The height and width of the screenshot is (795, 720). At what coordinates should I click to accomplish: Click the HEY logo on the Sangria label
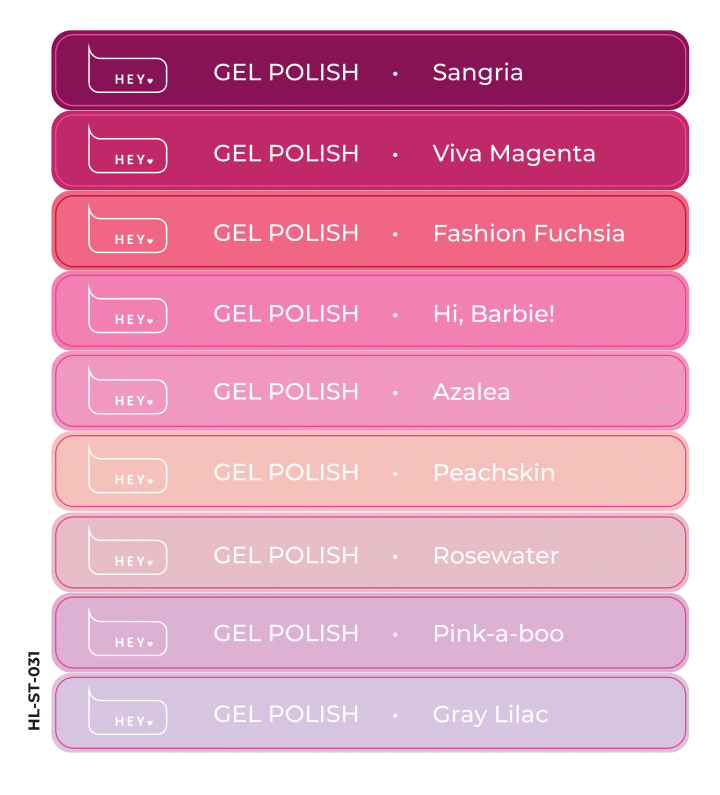127,69
